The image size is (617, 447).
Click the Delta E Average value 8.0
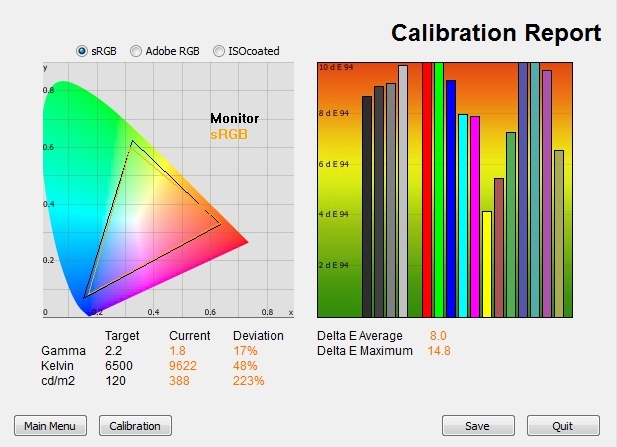[x=438, y=336]
